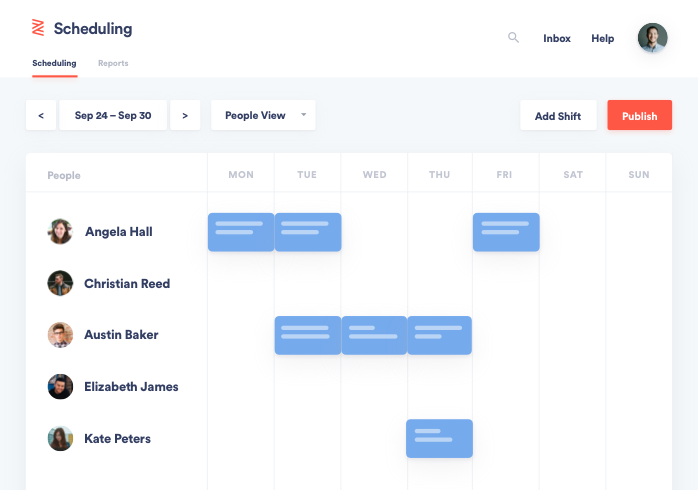Go to the previous week
The width and height of the screenshot is (698, 490).
(x=41, y=115)
